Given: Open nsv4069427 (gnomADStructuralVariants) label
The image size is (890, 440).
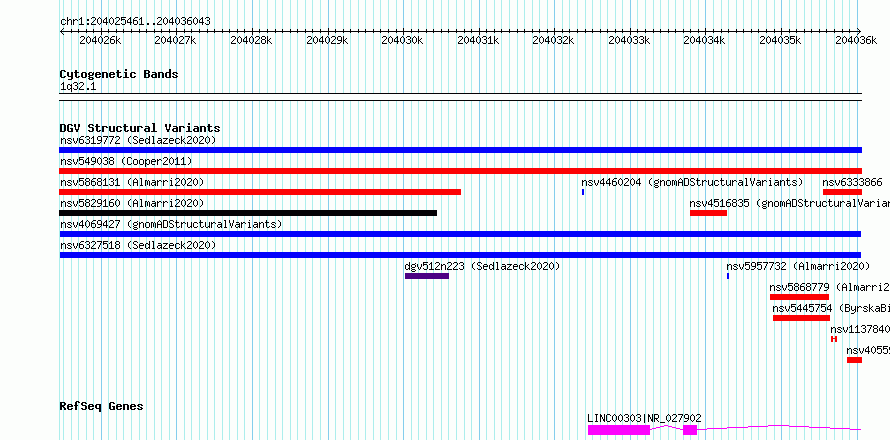Looking at the screenshot, I should point(171,224).
